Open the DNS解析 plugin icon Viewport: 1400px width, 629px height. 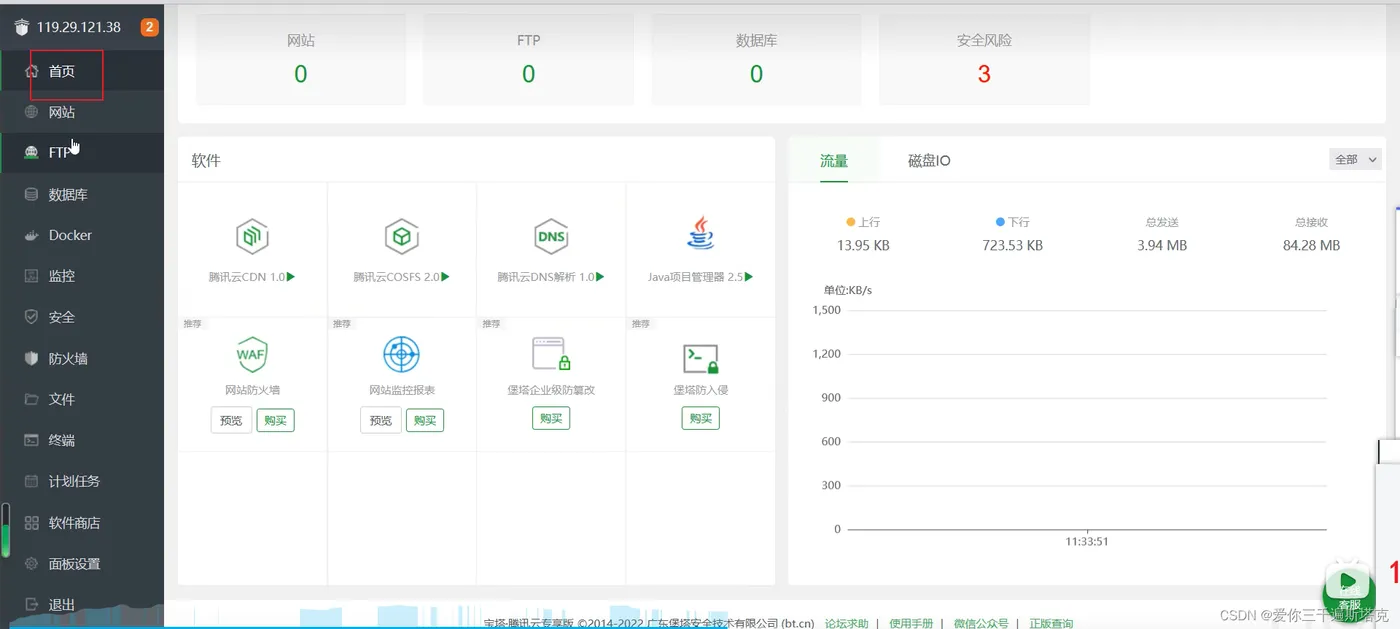pyautogui.click(x=551, y=237)
